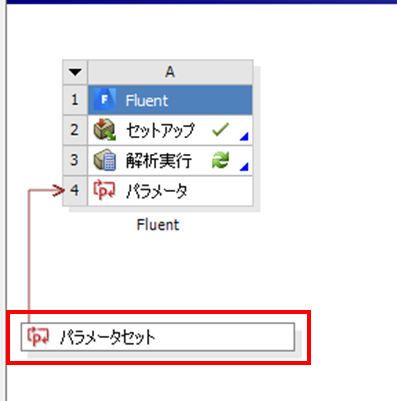Image resolution: width=397 pixels, height=401 pixels.
Task: Click the Setup cell icon (セットアップ)
Action: 104,130
